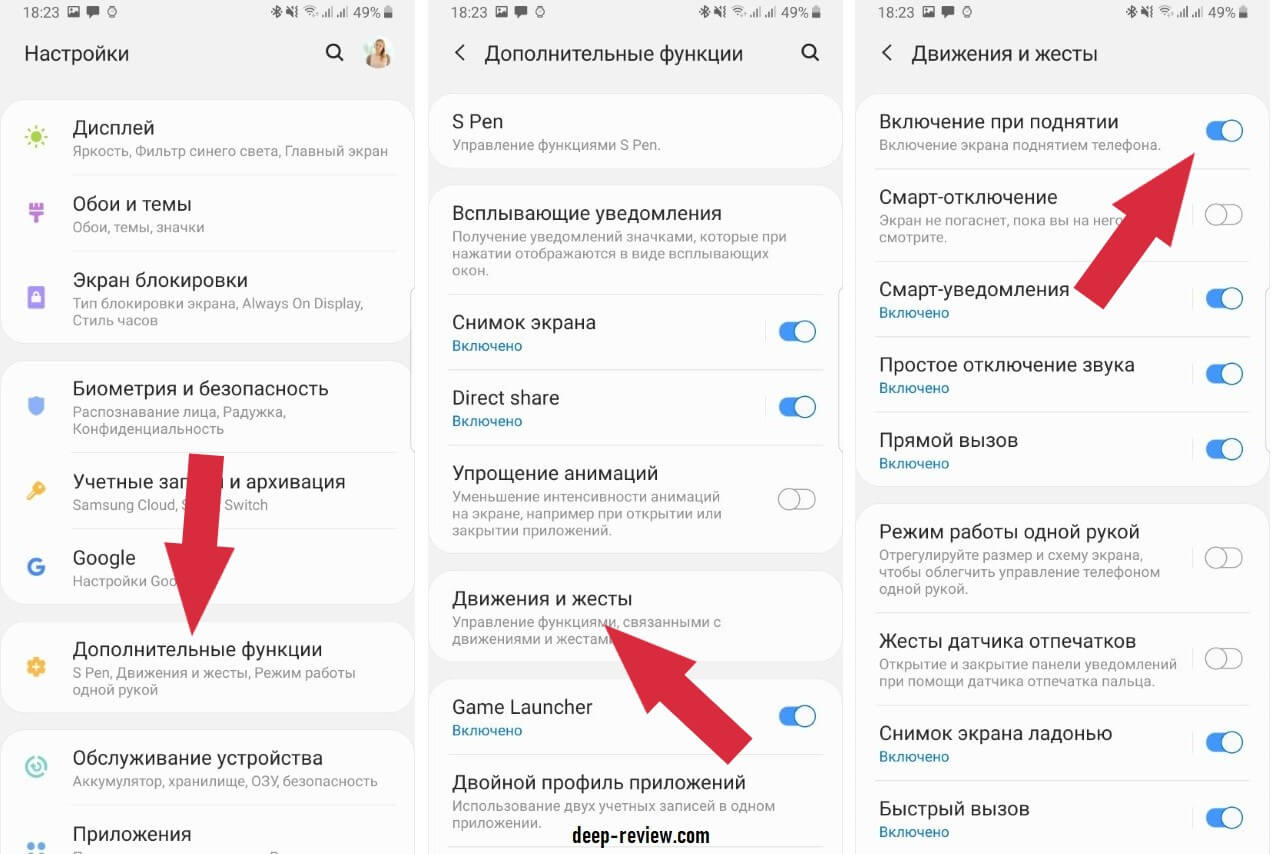This screenshot has width=1278, height=854.
Task: Go back from Движения и жесты screen
Action: pos(886,53)
